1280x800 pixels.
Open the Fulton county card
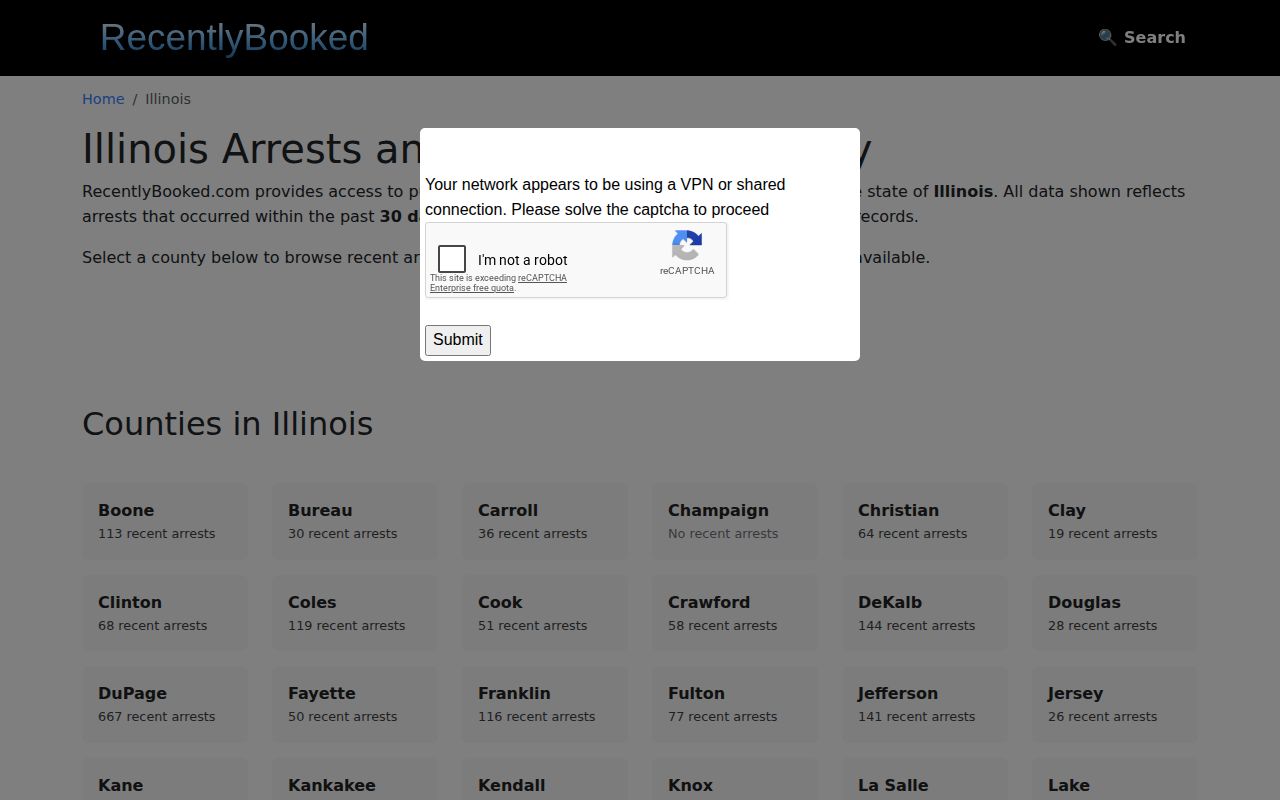tap(735, 704)
